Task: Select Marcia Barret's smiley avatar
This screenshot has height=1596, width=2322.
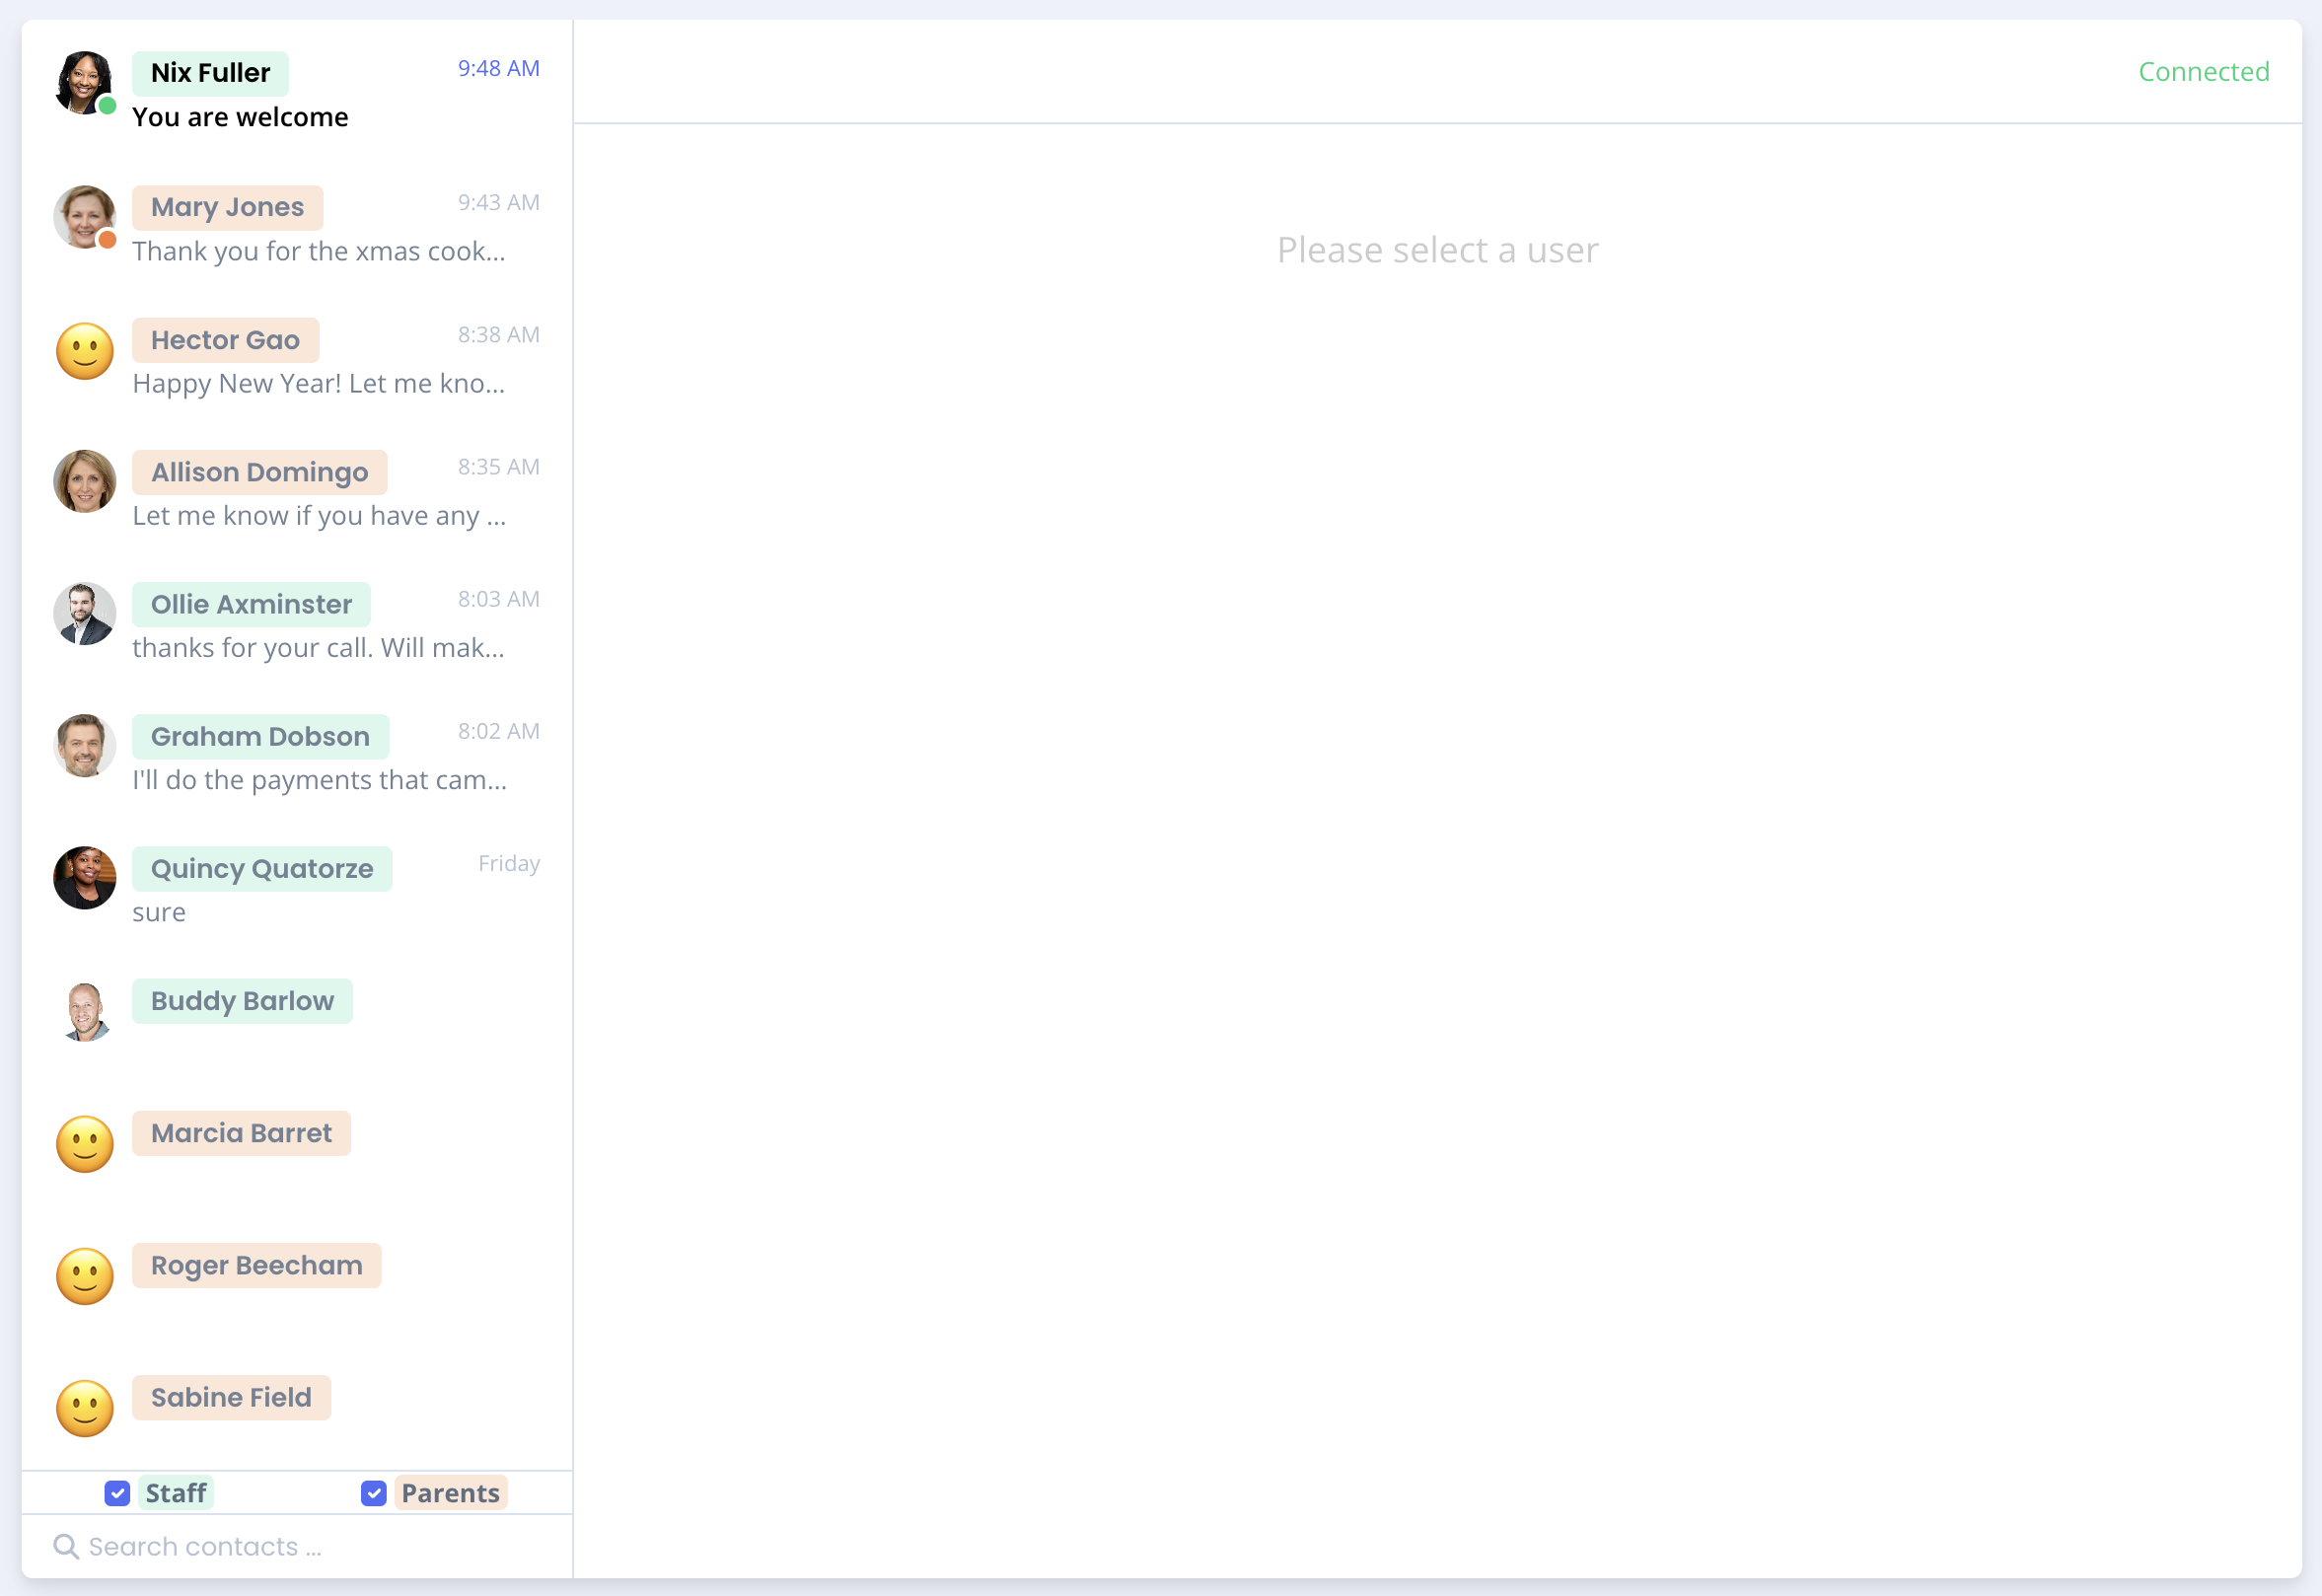Action: [84, 1144]
